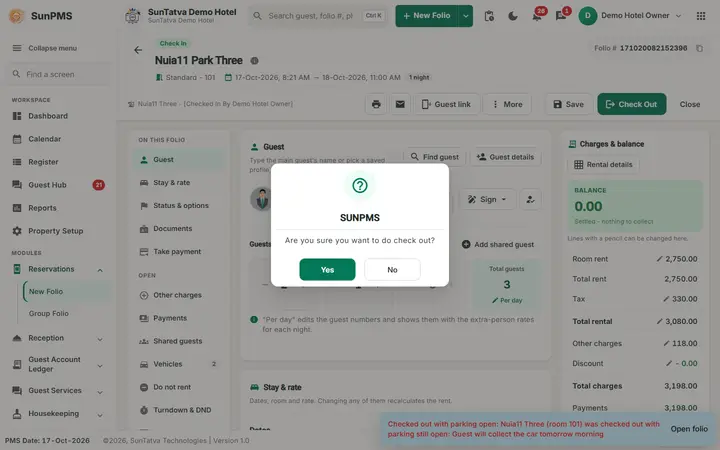The height and width of the screenshot is (450, 720).
Task: Open messages chat icon in header
Action: pyautogui.click(x=561, y=16)
